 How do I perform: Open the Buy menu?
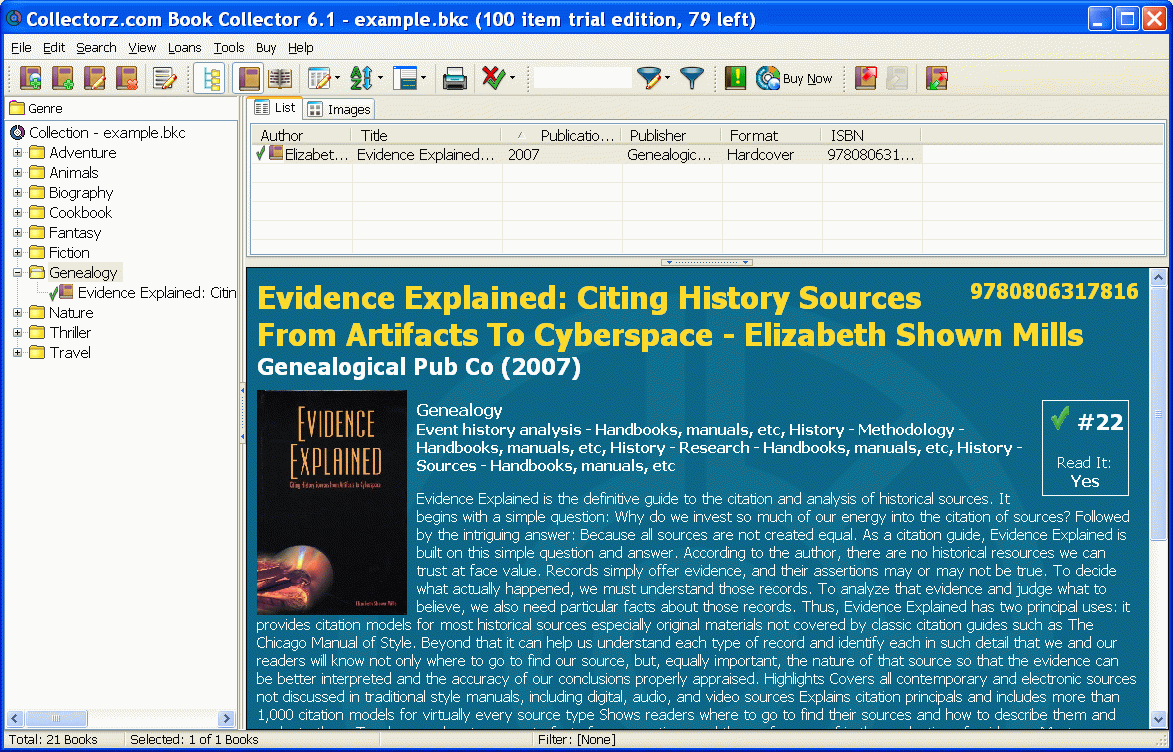pos(266,48)
